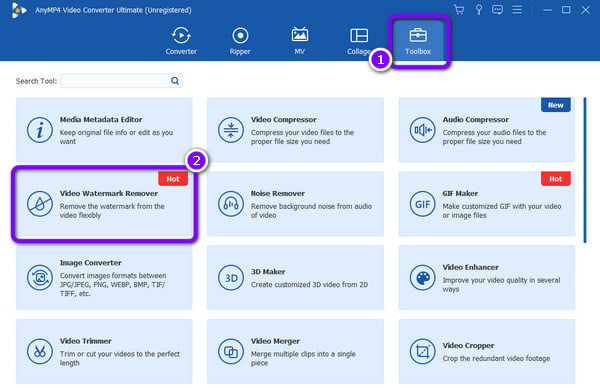
Task: Switch to the Ripper tab
Action: pyautogui.click(x=240, y=41)
